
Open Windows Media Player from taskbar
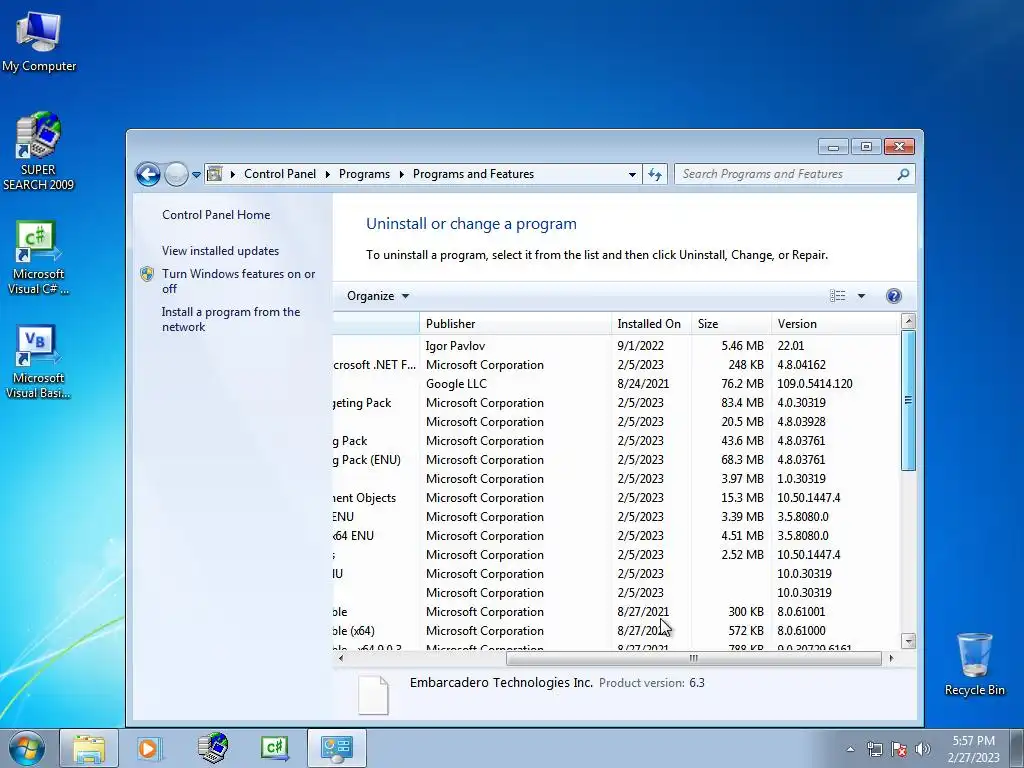click(x=148, y=748)
